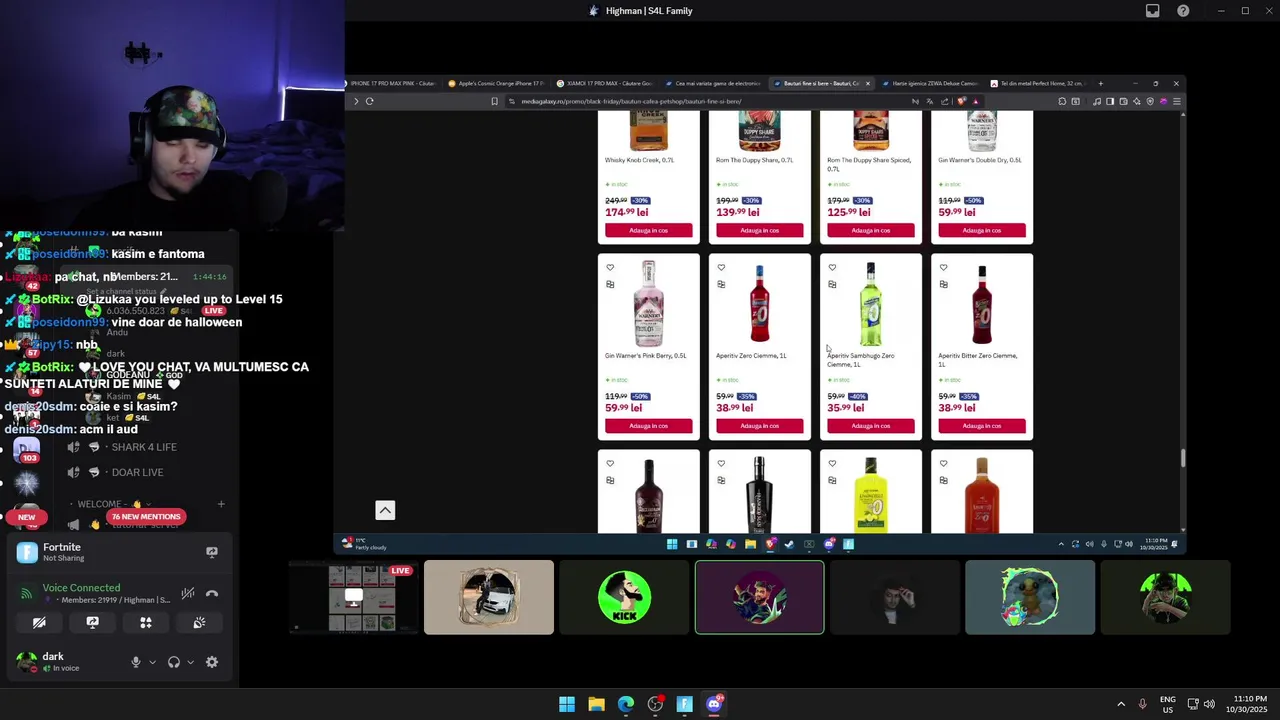Add Rom The Duppy Share 0.7L to cart
Screen dimensions: 1280x720
pyautogui.click(x=759, y=230)
